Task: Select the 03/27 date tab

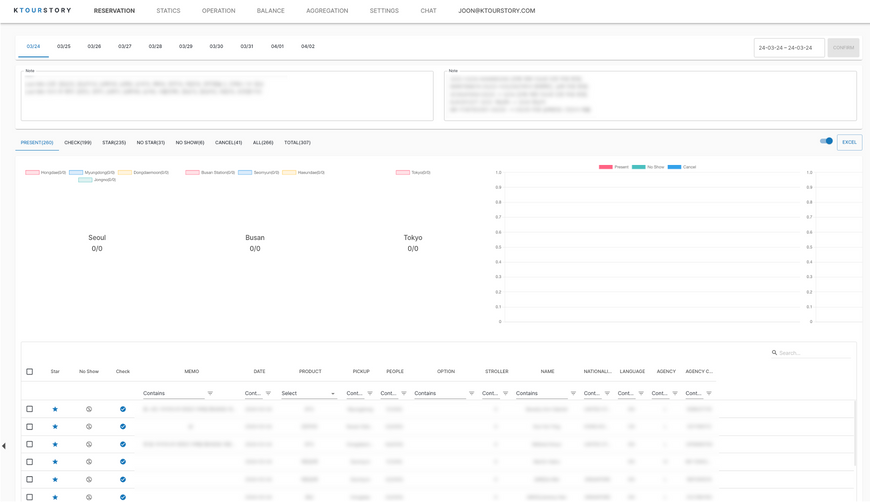Action: tap(125, 46)
